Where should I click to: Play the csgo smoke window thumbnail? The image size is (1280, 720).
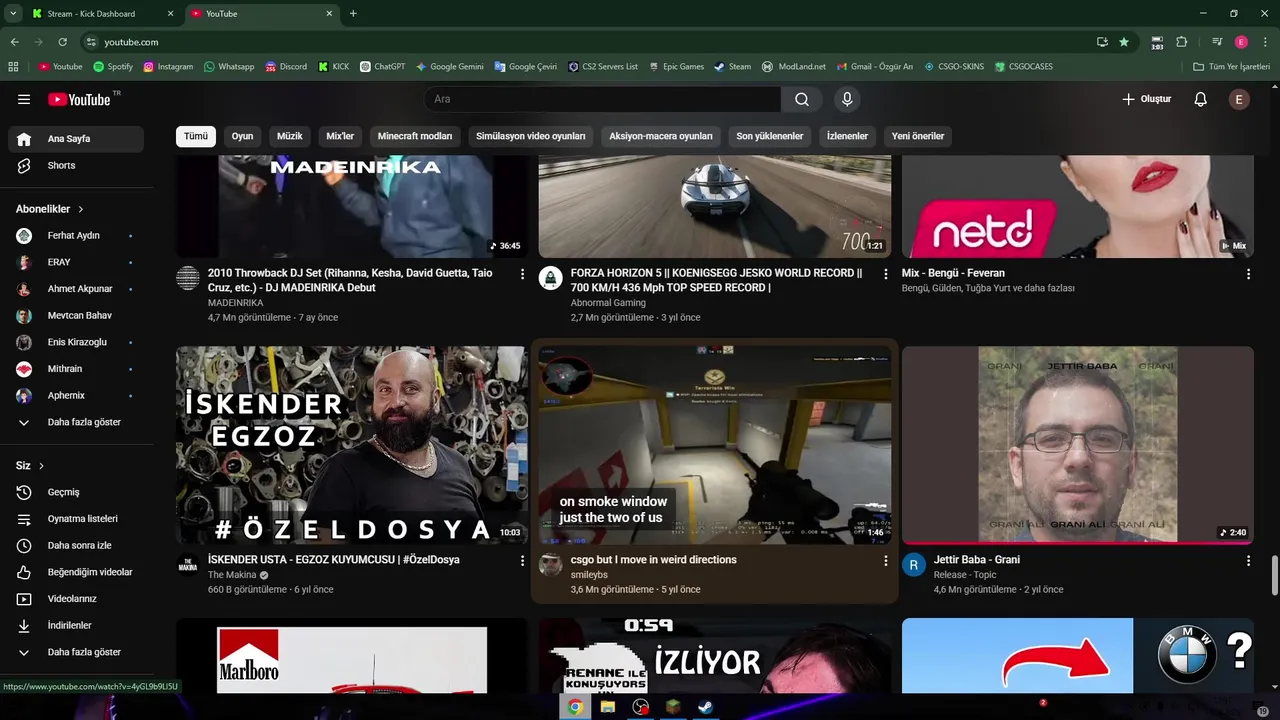click(x=715, y=445)
